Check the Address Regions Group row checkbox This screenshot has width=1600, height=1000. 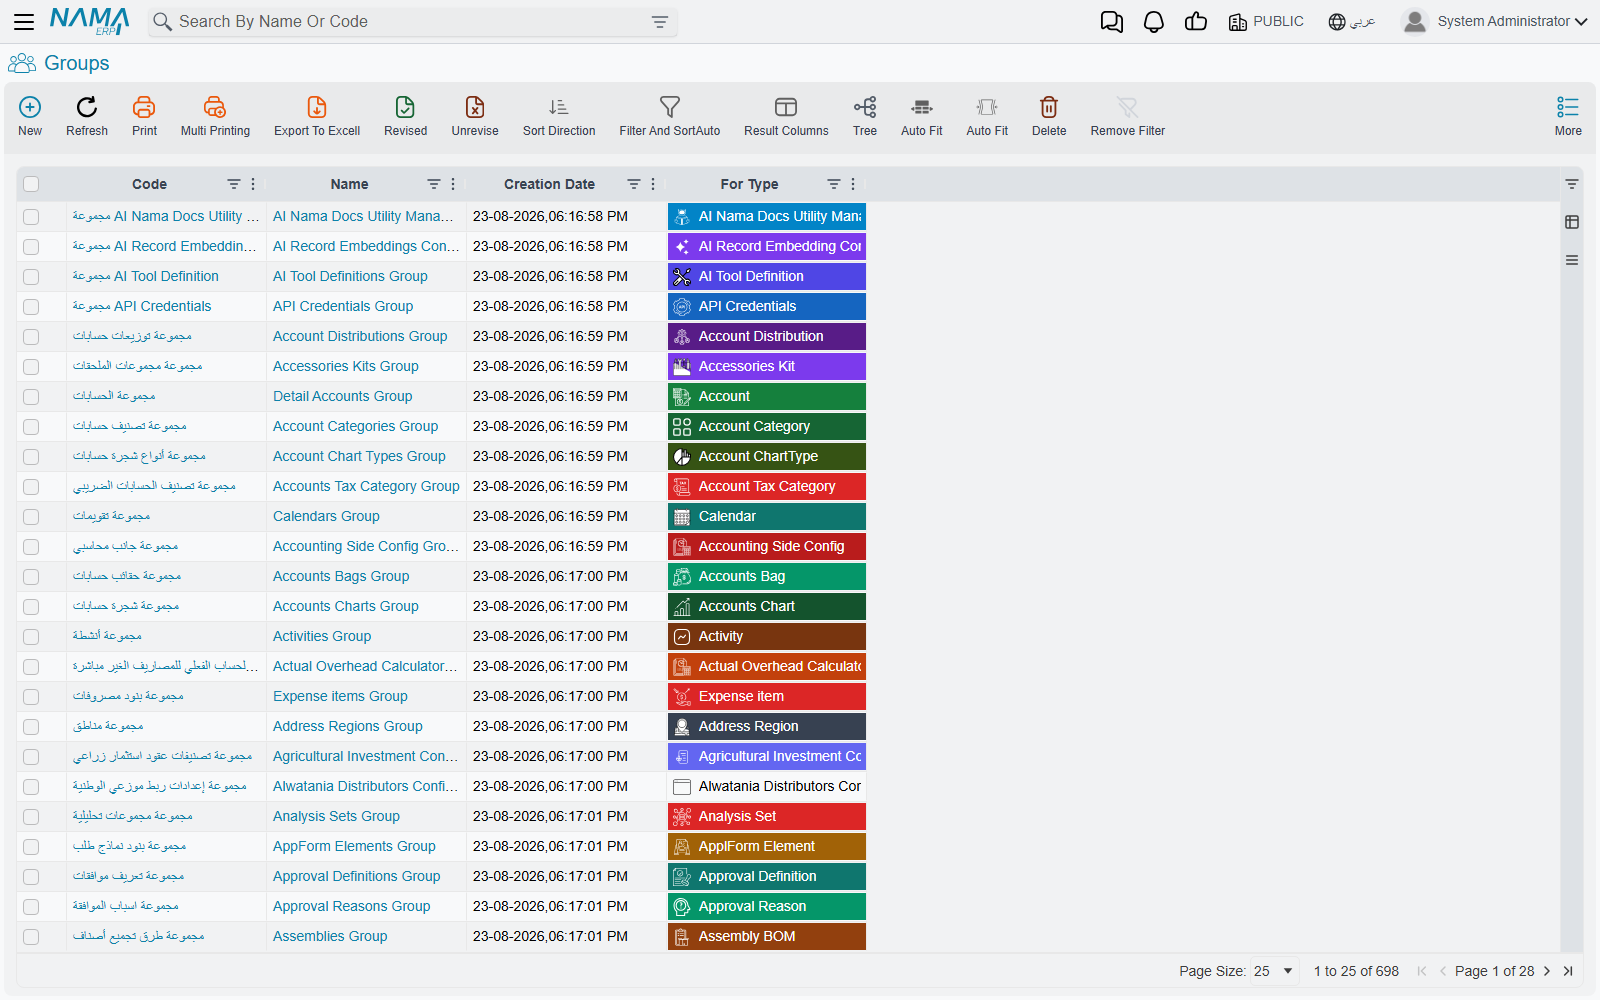tap(31, 727)
